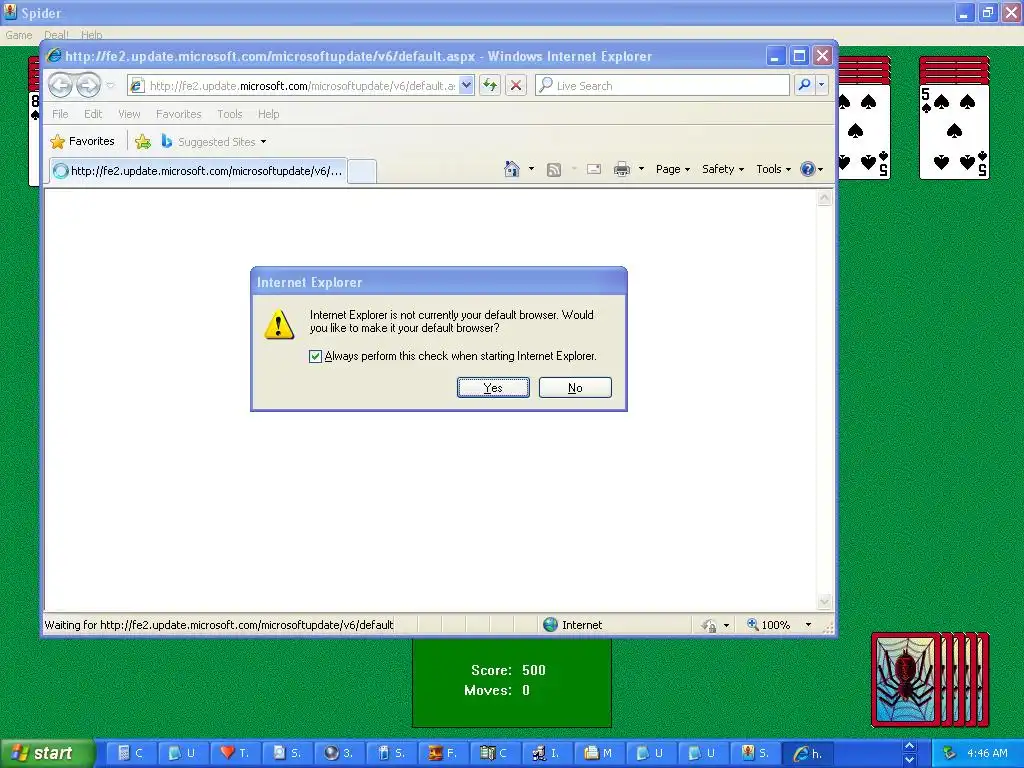1024x768 pixels.
Task: Open the zoom level 100% dropdown arrow
Action: 808,625
